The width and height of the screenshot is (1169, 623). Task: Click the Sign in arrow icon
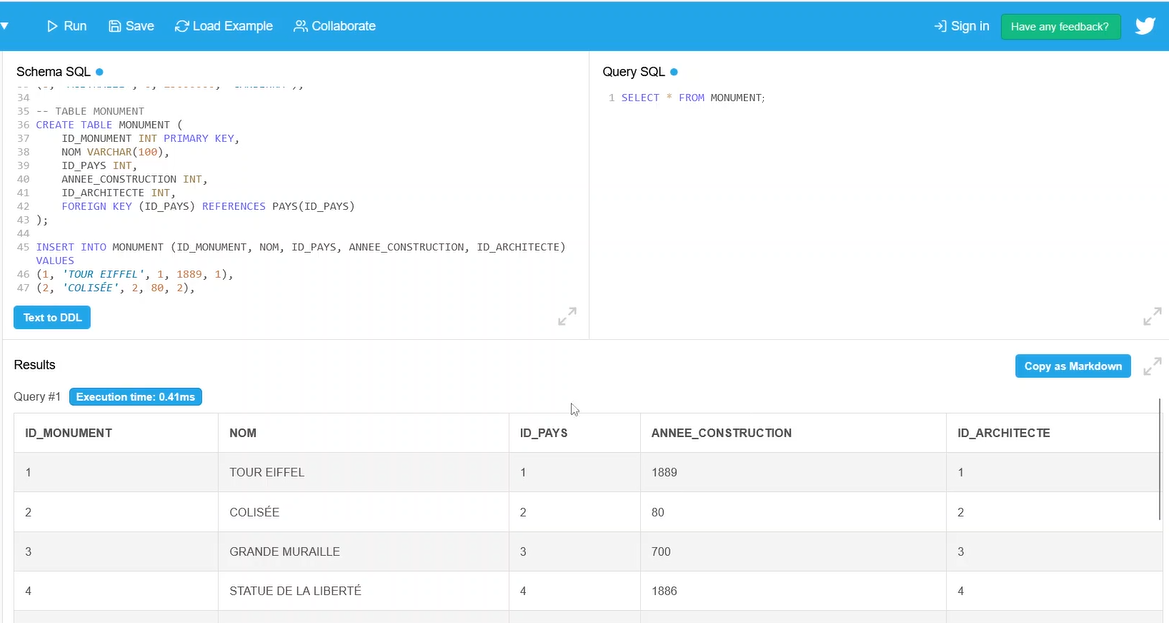[x=940, y=26]
